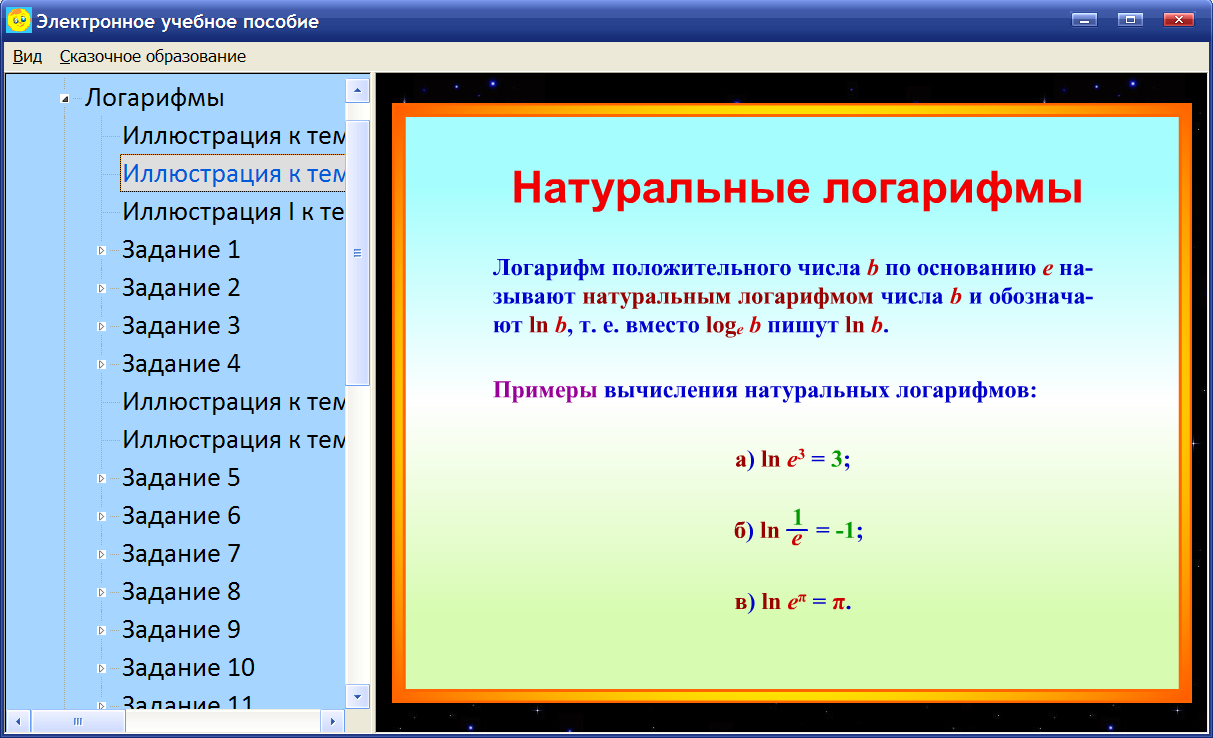Open Задание 8 in the sidebar
The width and height of the screenshot is (1213, 738).
click(x=178, y=591)
